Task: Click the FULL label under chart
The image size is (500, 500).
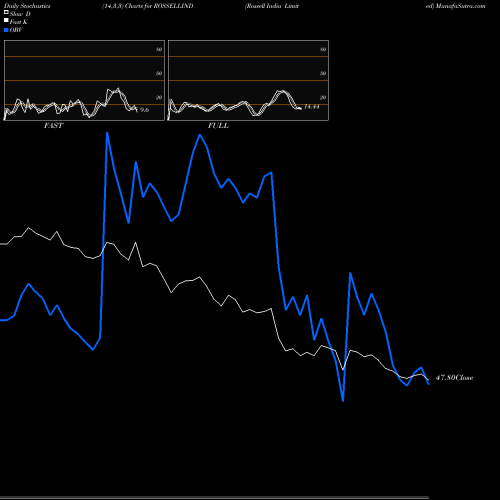Action: (x=218, y=126)
